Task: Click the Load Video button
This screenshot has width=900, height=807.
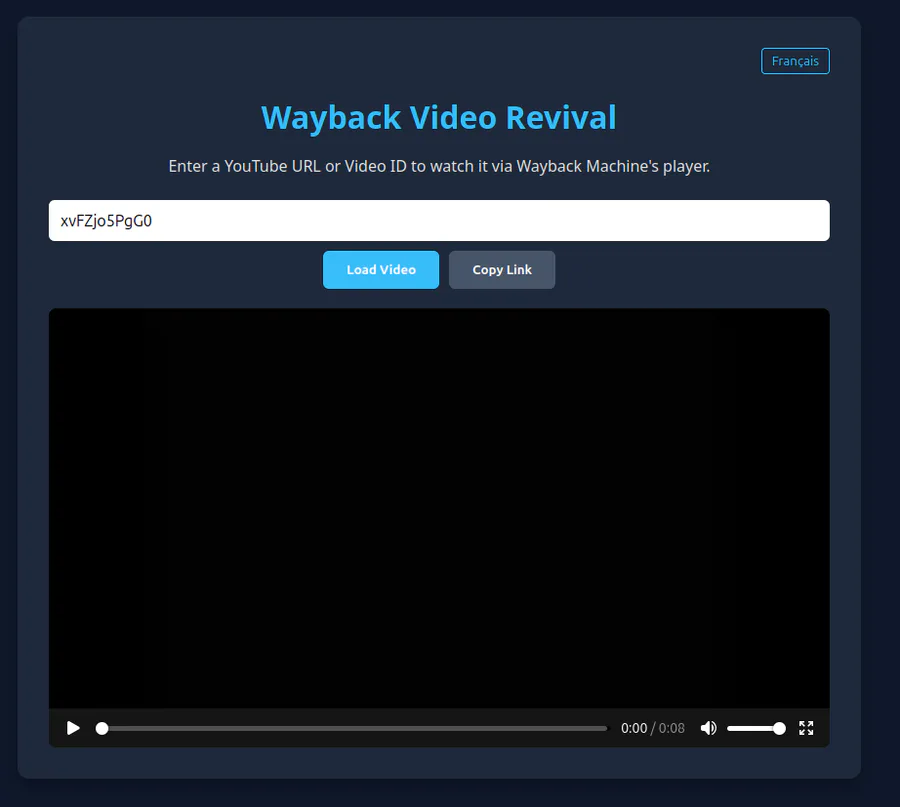Action: point(381,270)
